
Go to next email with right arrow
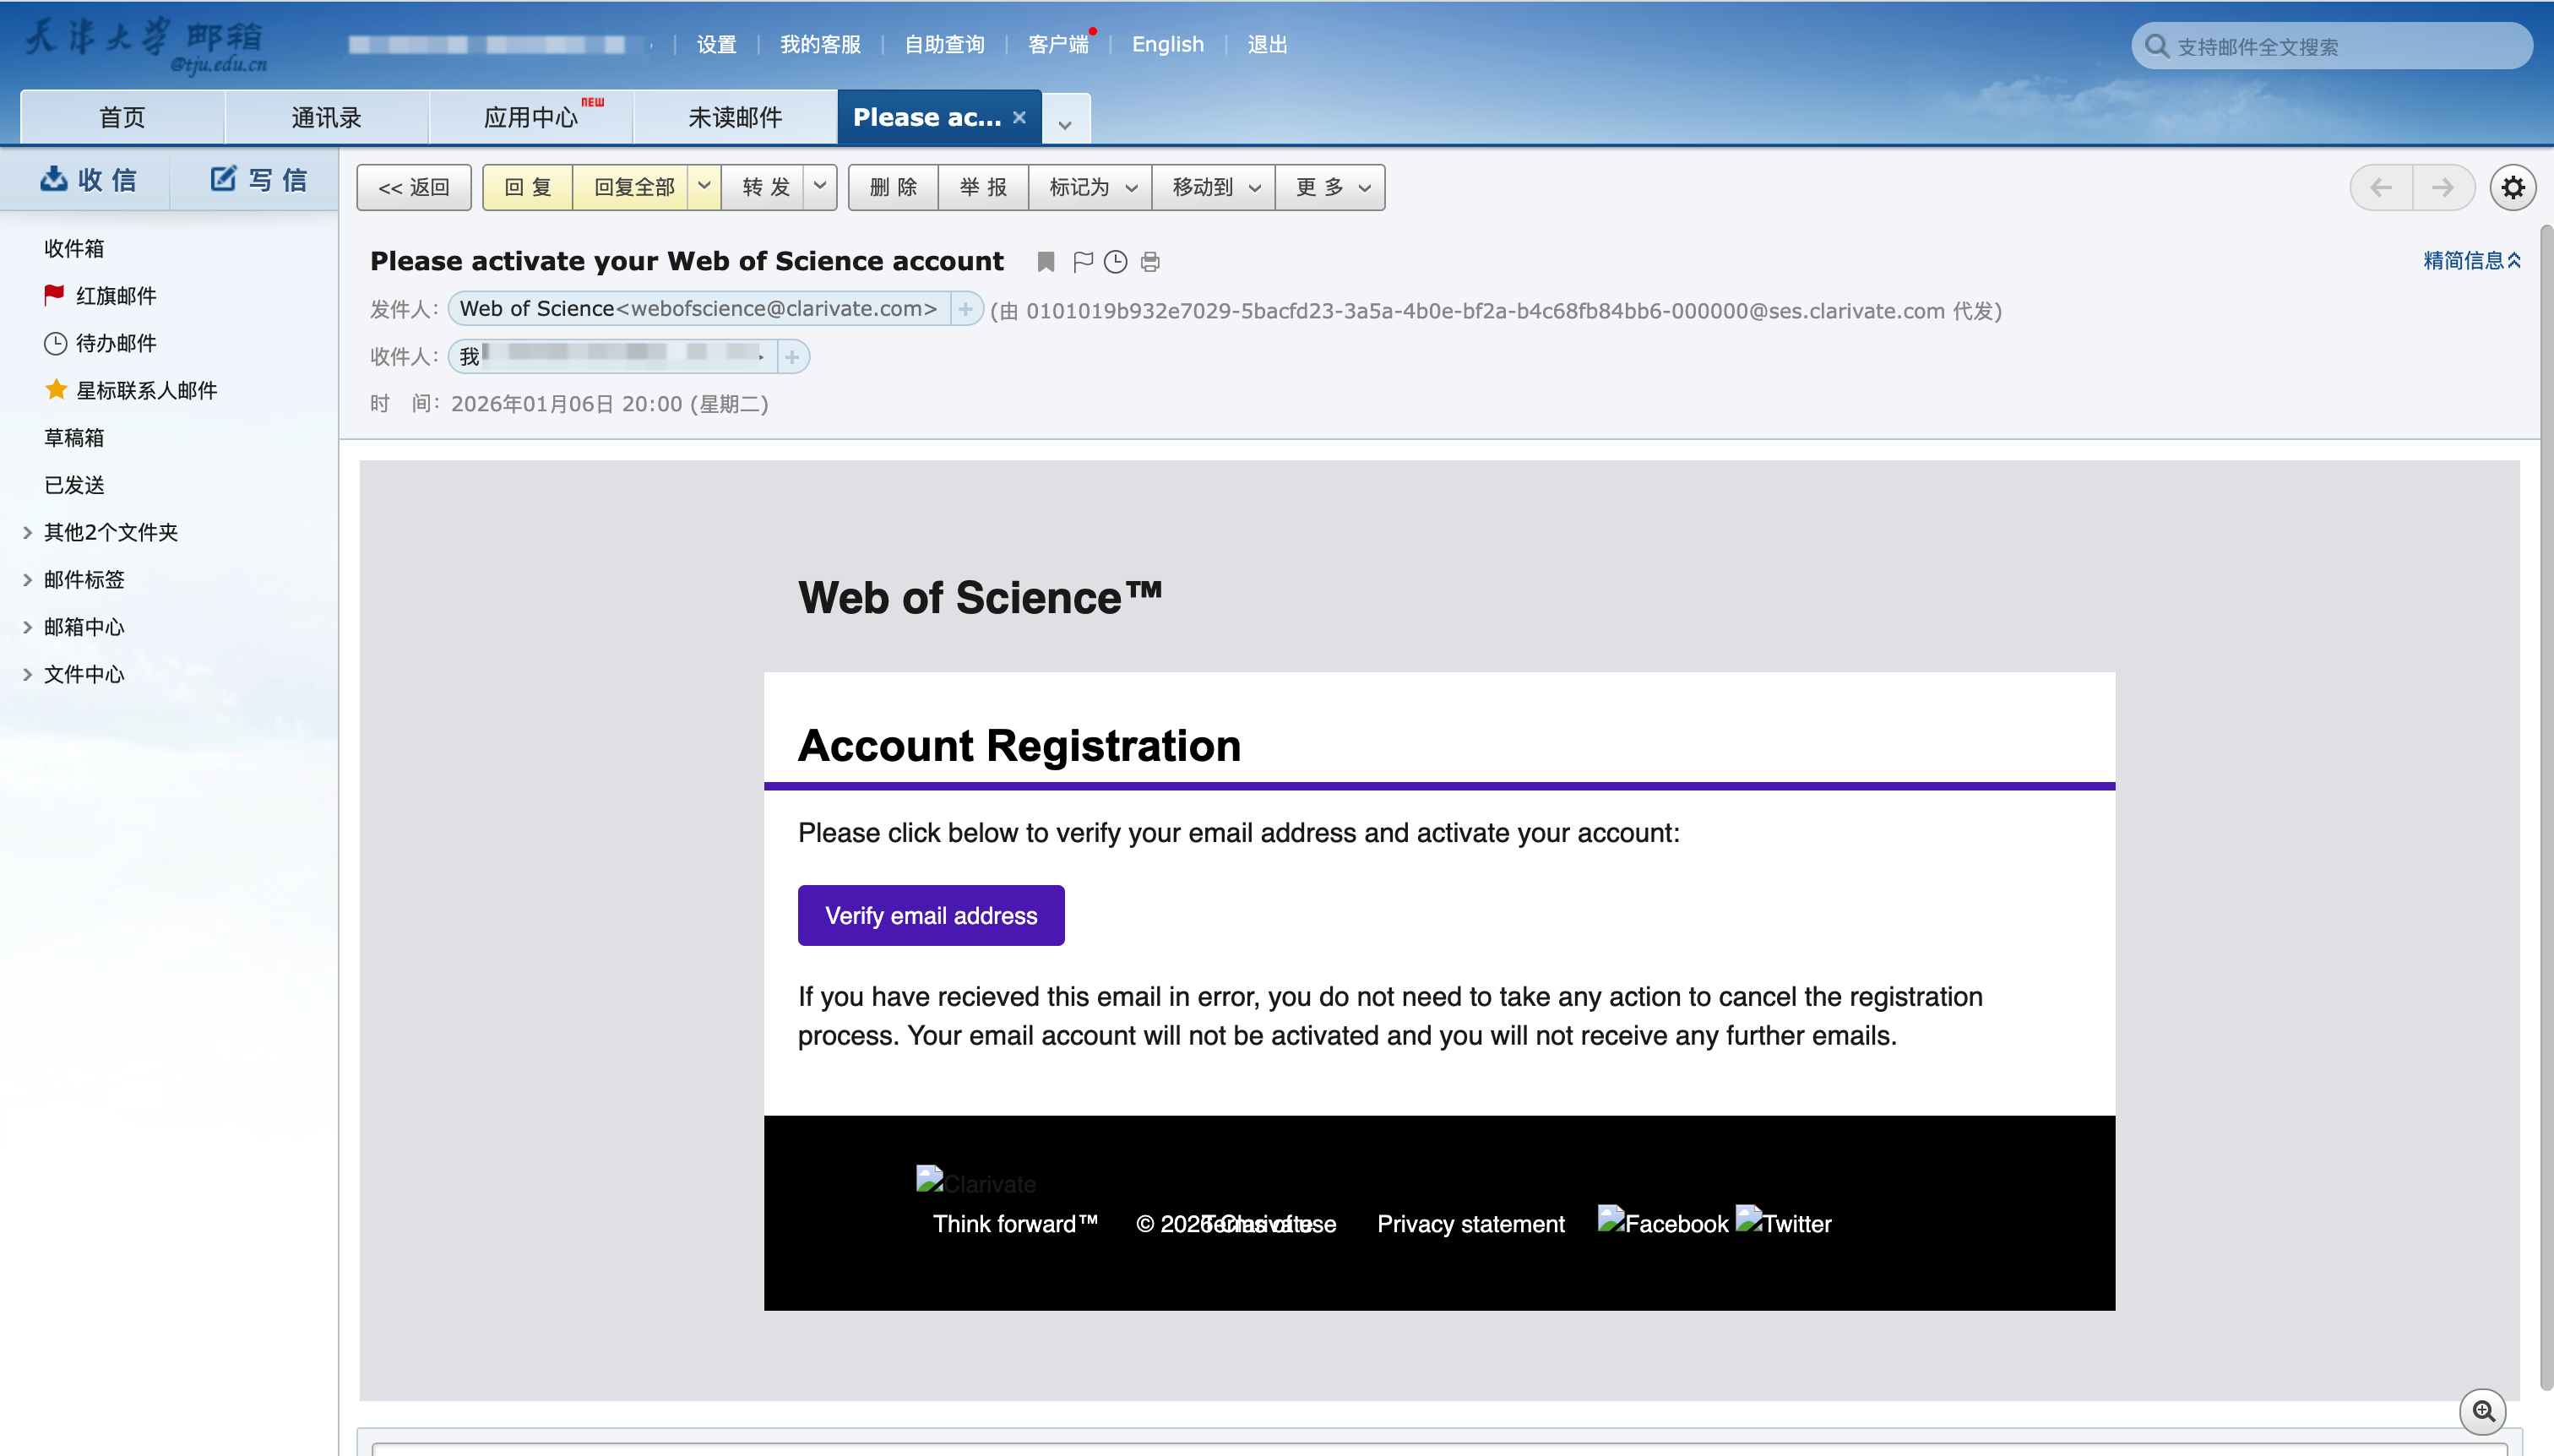[x=2443, y=187]
